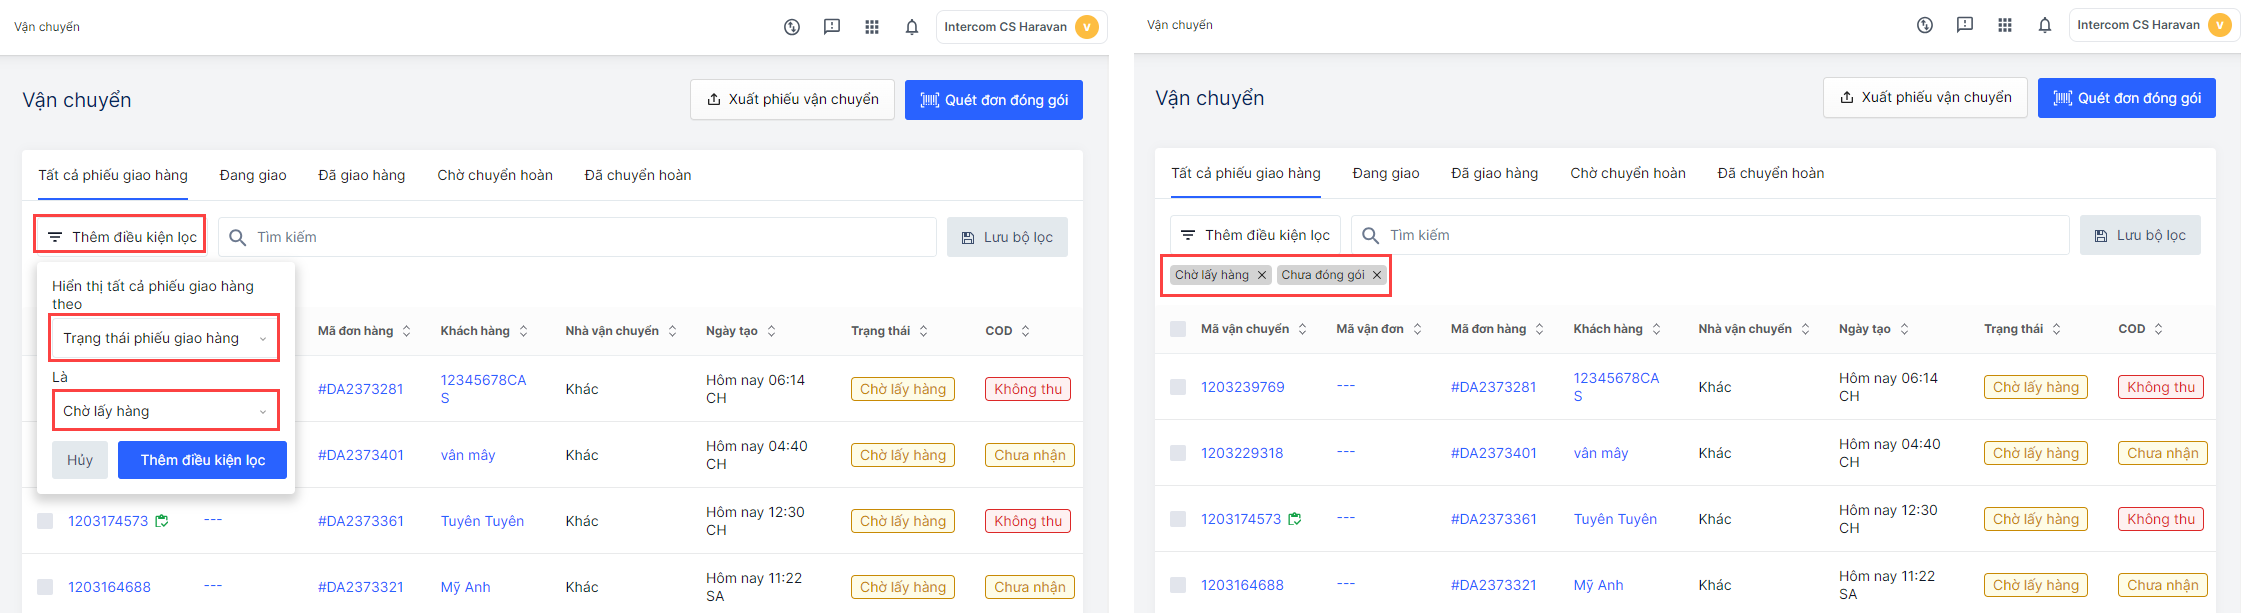Tick checkbox for shipment 1203229318
This screenshot has height=613, width=2241.
(x=1178, y=453)
